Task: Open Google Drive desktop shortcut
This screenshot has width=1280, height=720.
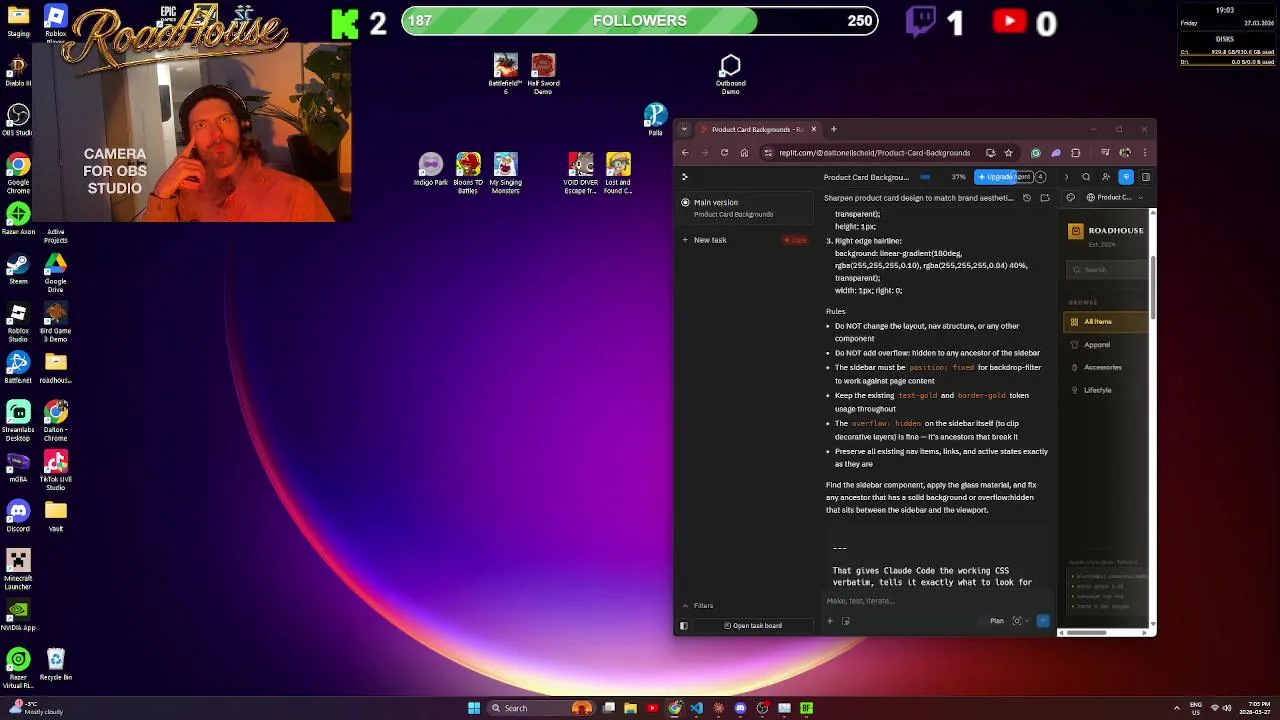Action: click(x=55, y=269)
